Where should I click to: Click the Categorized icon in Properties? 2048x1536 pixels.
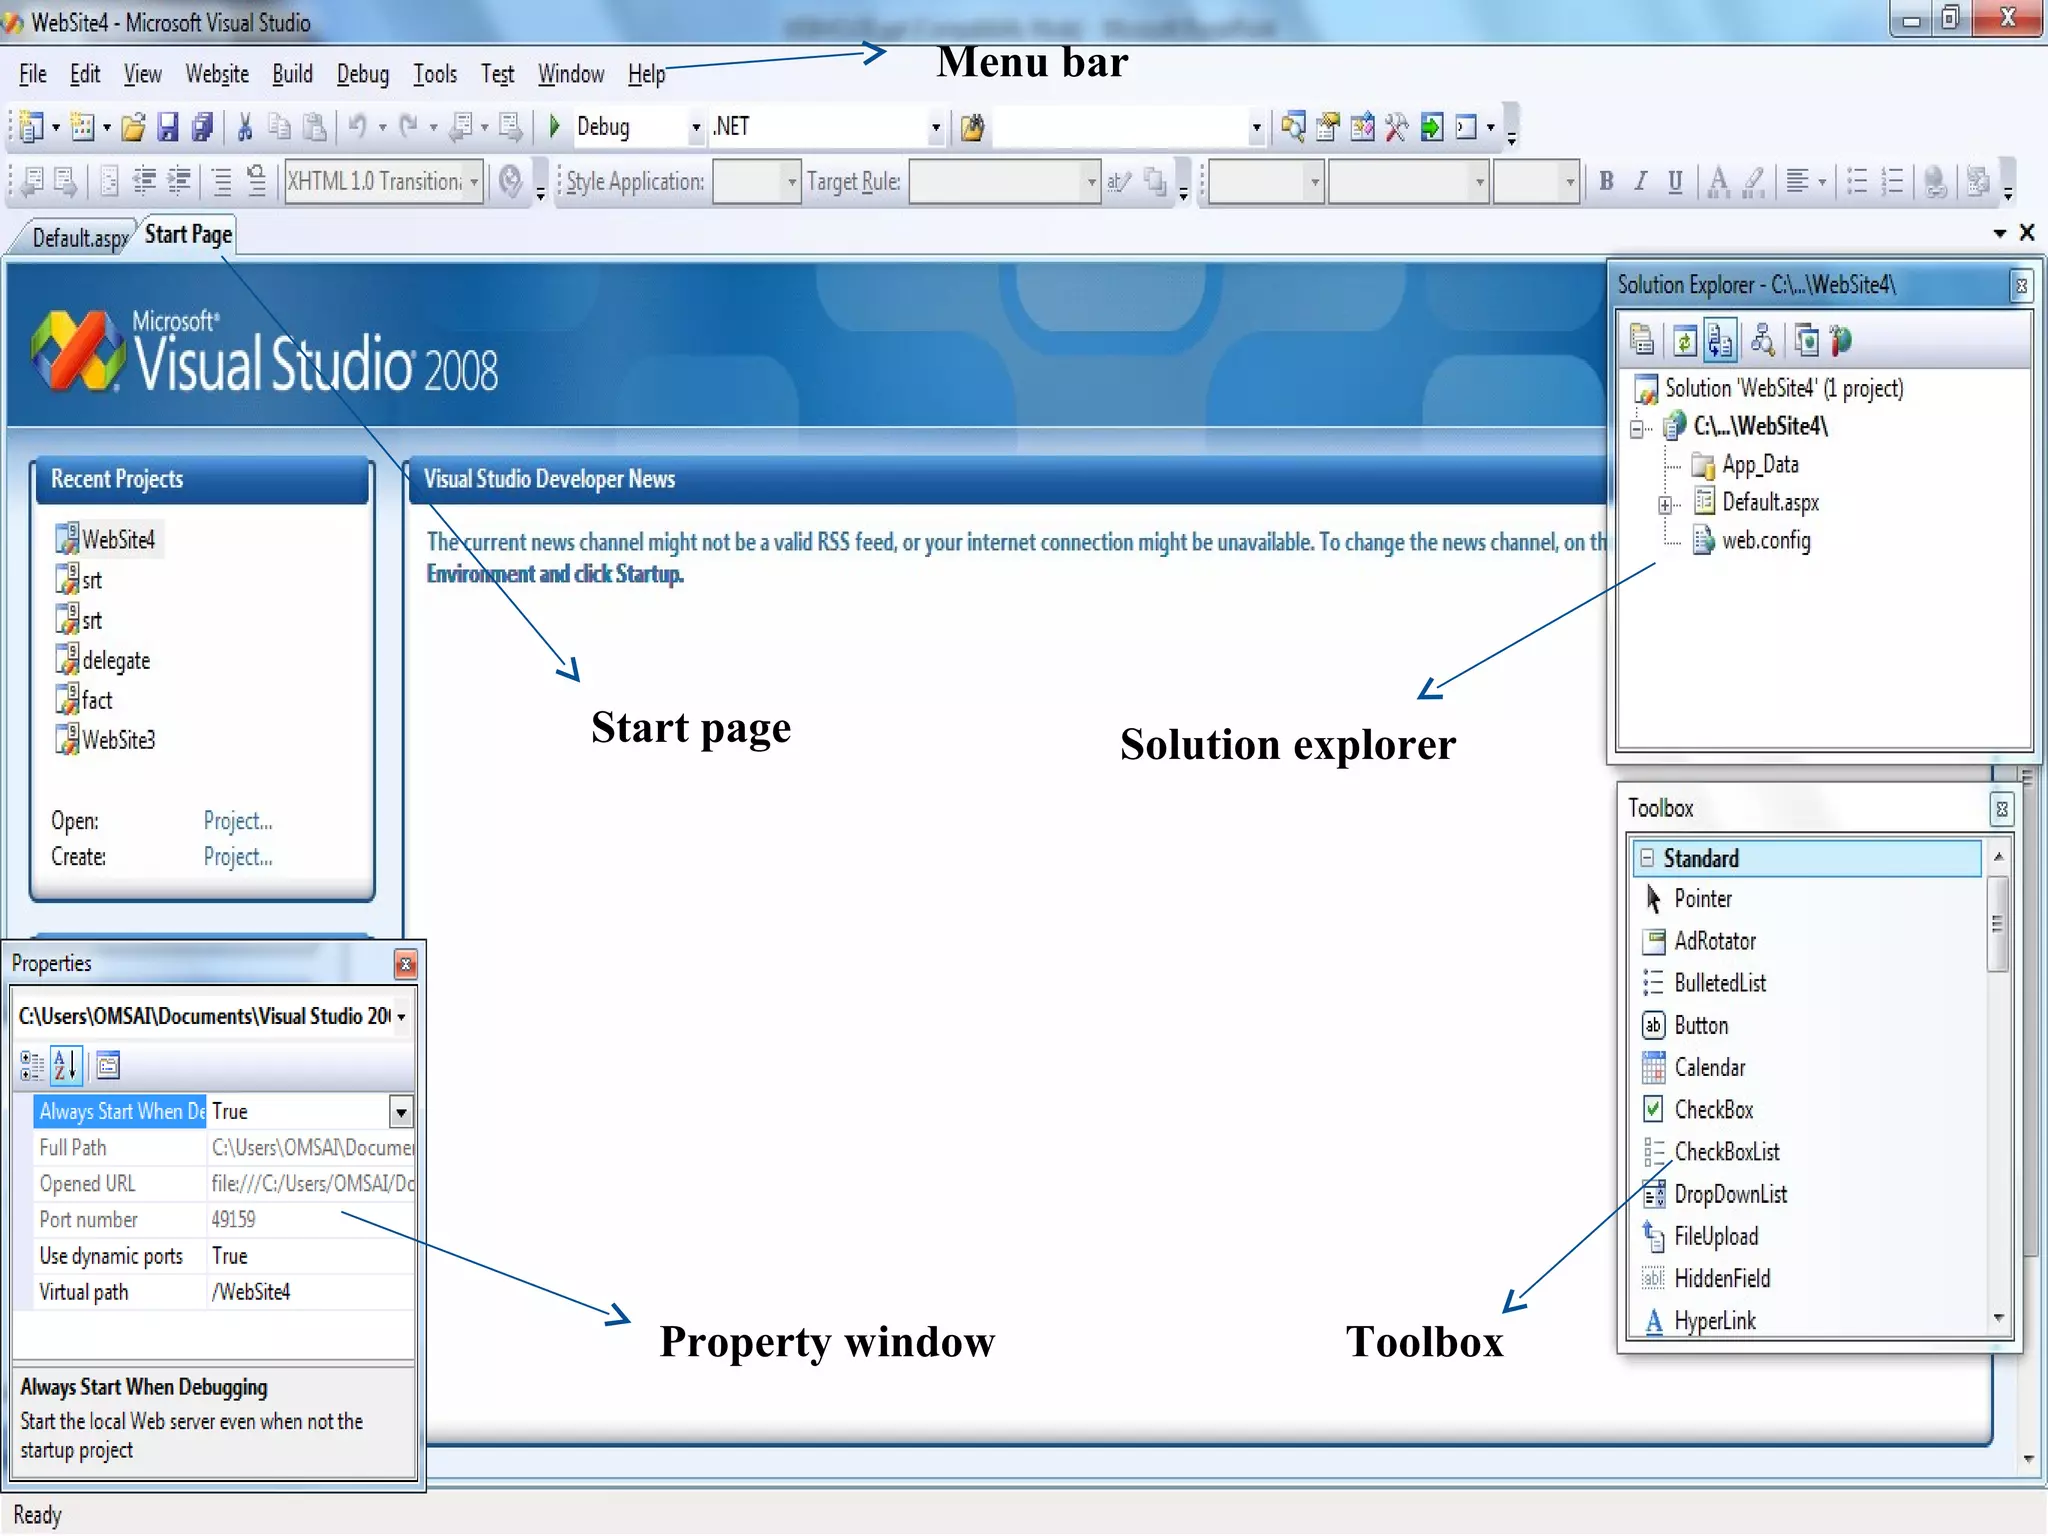point(32,1066)
